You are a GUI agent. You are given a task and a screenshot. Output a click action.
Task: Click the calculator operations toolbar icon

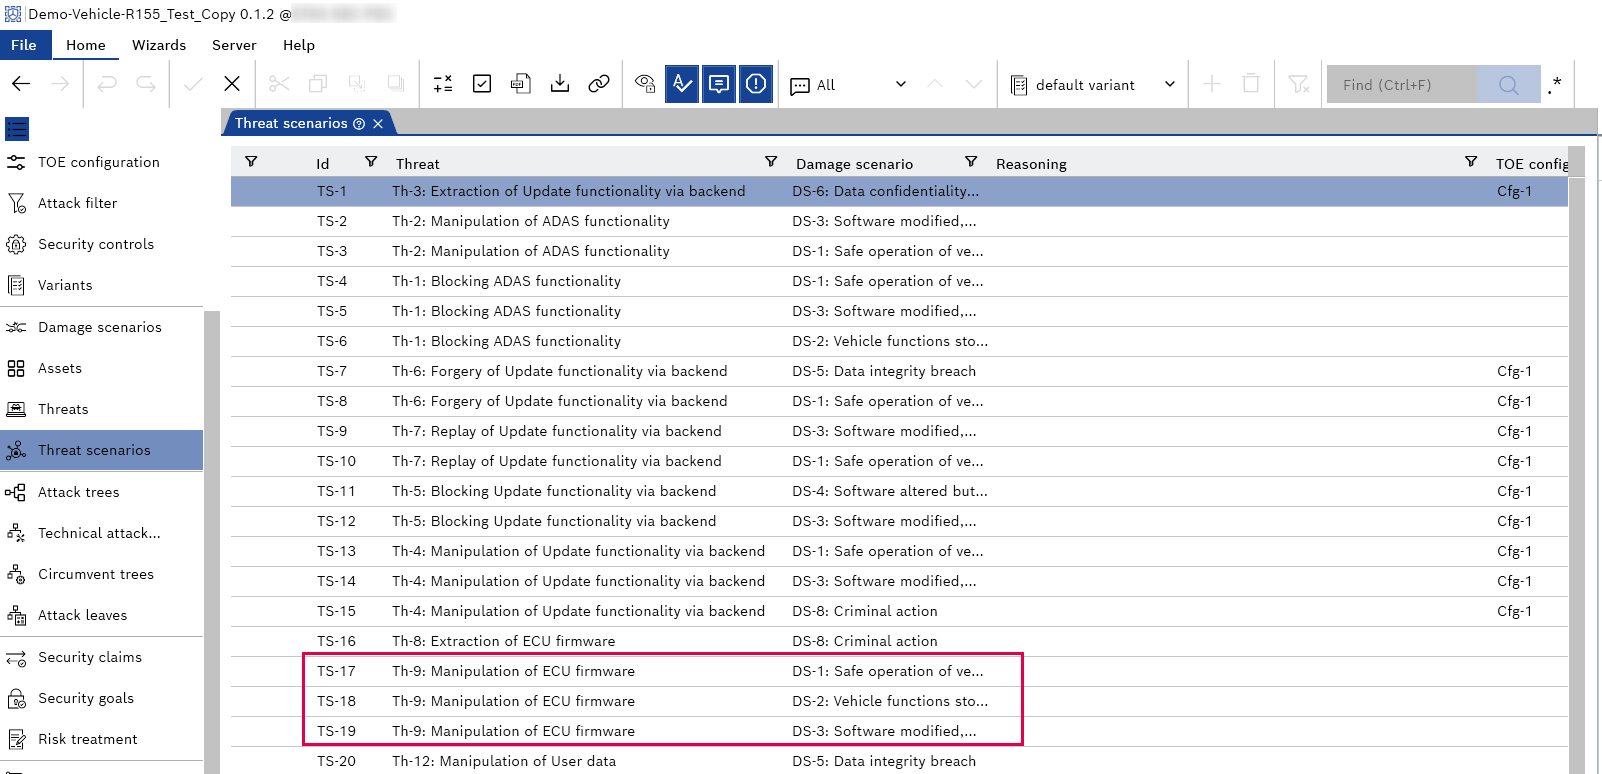[x=443, y=84]
